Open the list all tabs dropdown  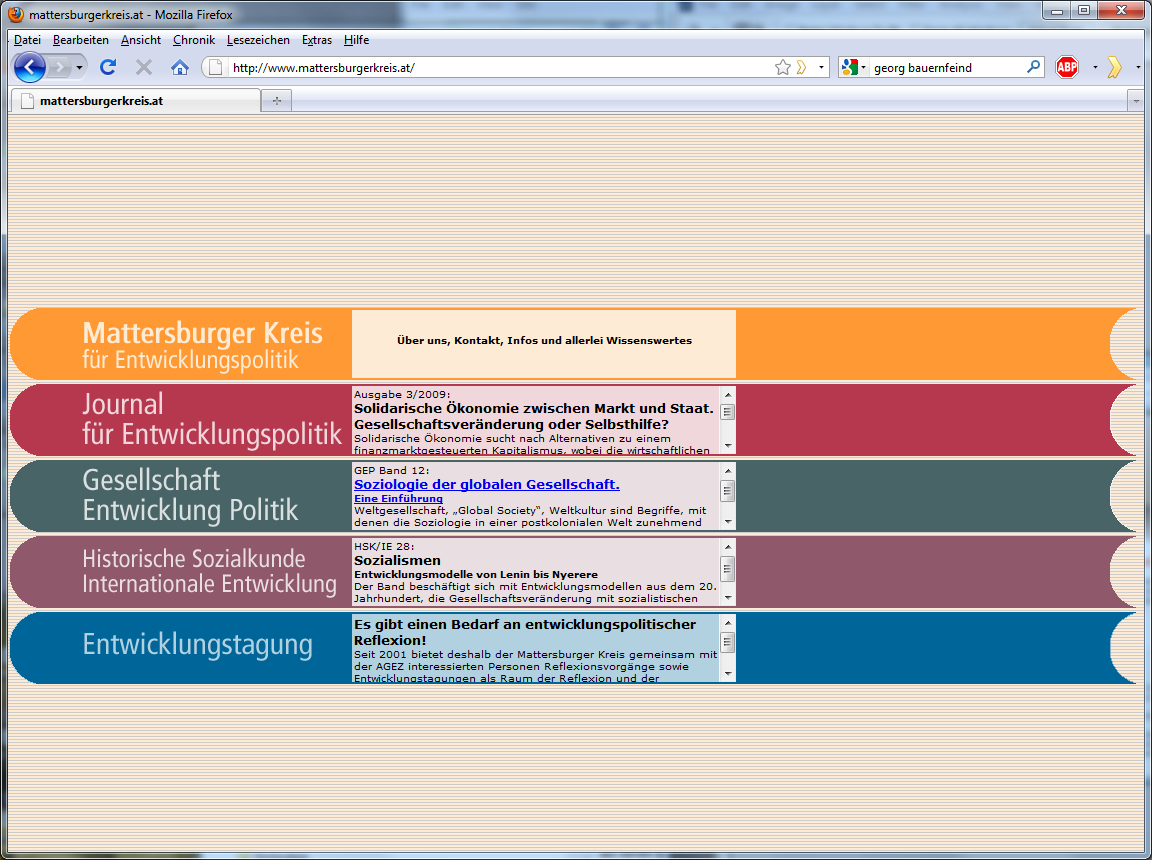tap(1136, 101)
